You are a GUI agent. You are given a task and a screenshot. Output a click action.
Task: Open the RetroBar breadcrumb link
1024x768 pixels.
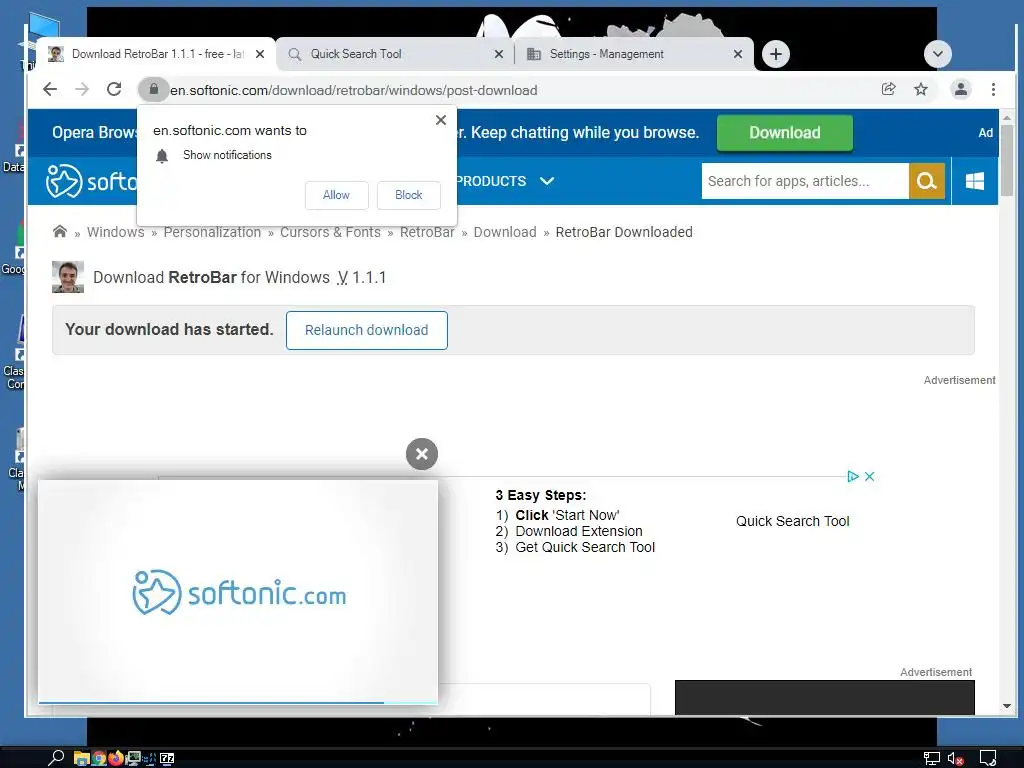[427, 232]
